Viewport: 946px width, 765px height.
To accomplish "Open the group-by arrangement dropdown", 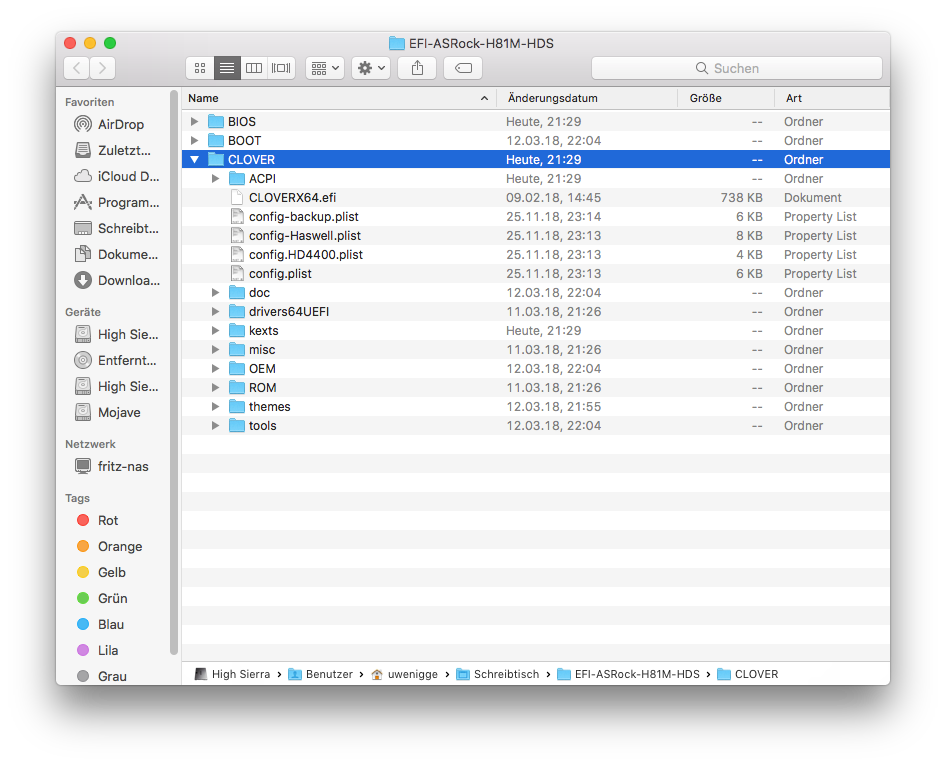I will [x=325, y=68].
